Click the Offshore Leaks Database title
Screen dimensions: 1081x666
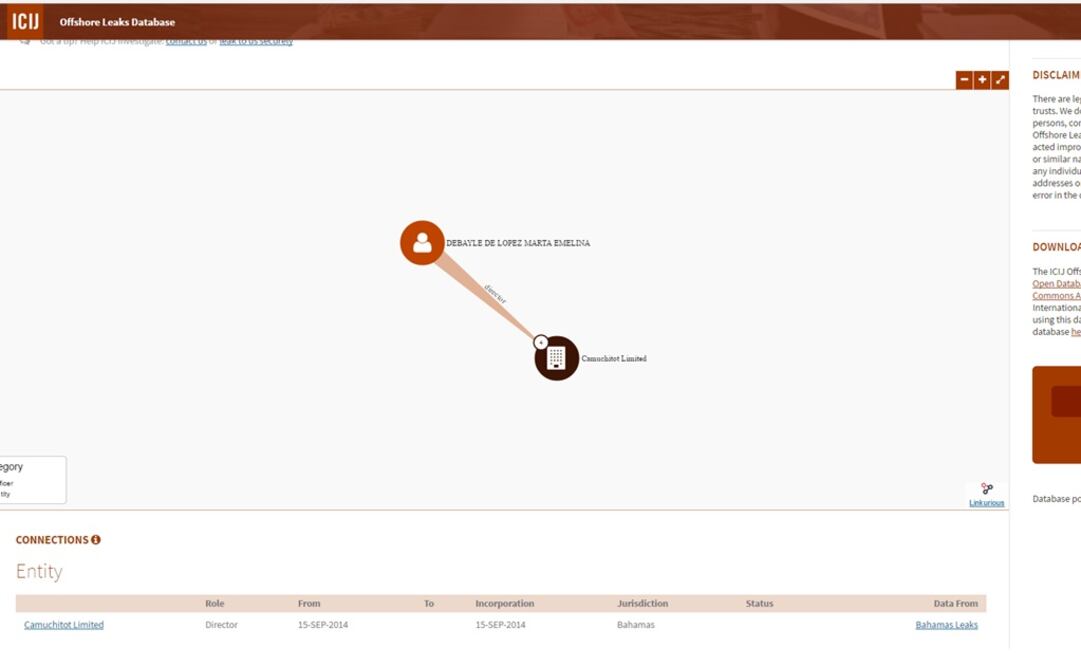(x=117, y=22)
